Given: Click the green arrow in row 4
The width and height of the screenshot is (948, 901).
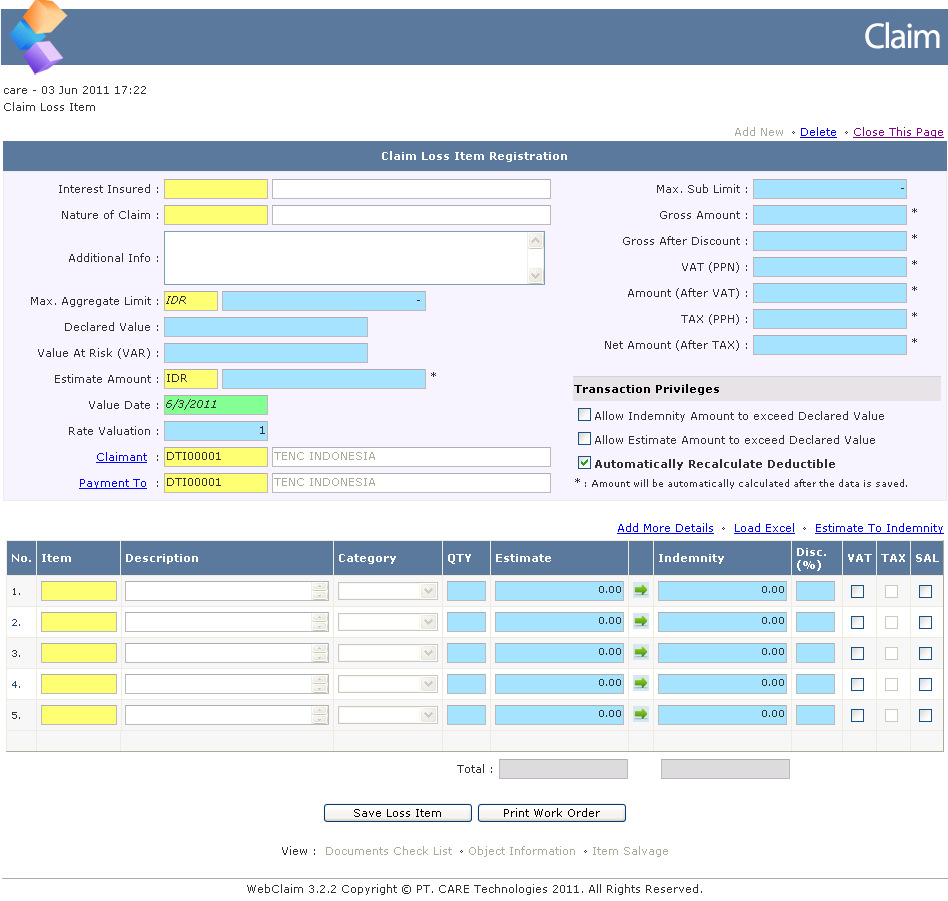Looking at the screenshot, I should click(641, 684).
